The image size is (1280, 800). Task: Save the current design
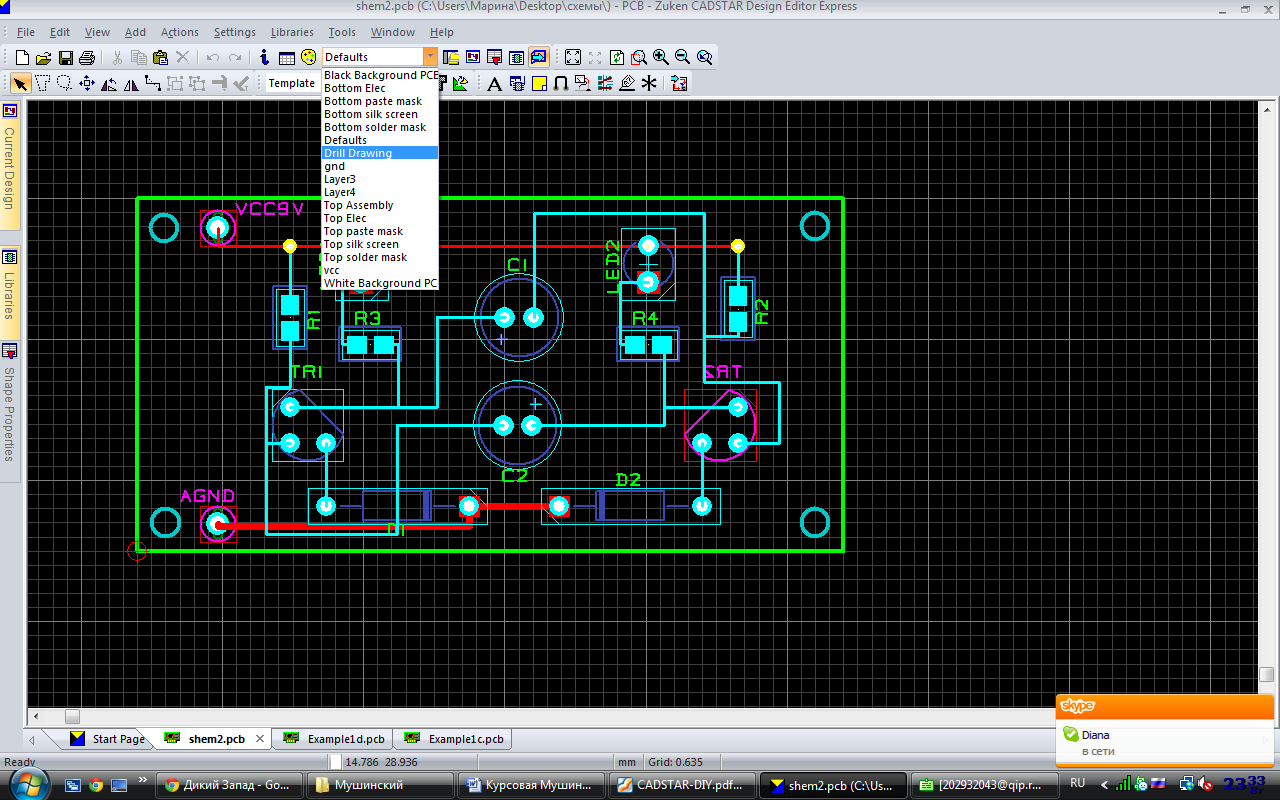tap(66, 57)
